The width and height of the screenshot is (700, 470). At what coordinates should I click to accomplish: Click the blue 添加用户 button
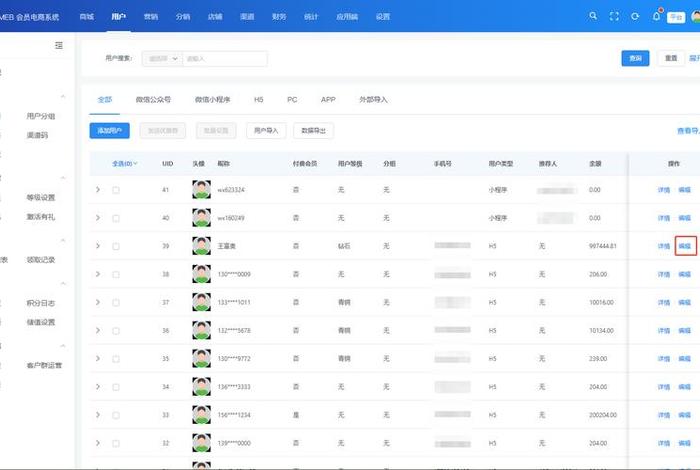click(x=110, y=130)
